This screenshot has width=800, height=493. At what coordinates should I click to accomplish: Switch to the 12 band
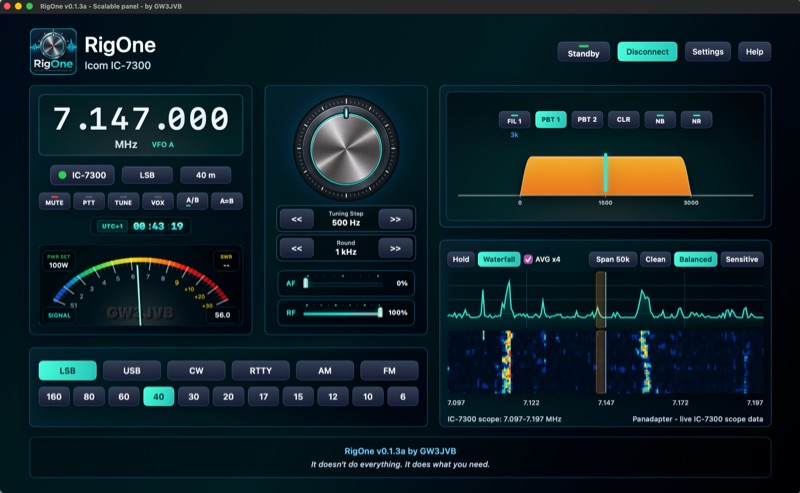(x=333, y=397)
